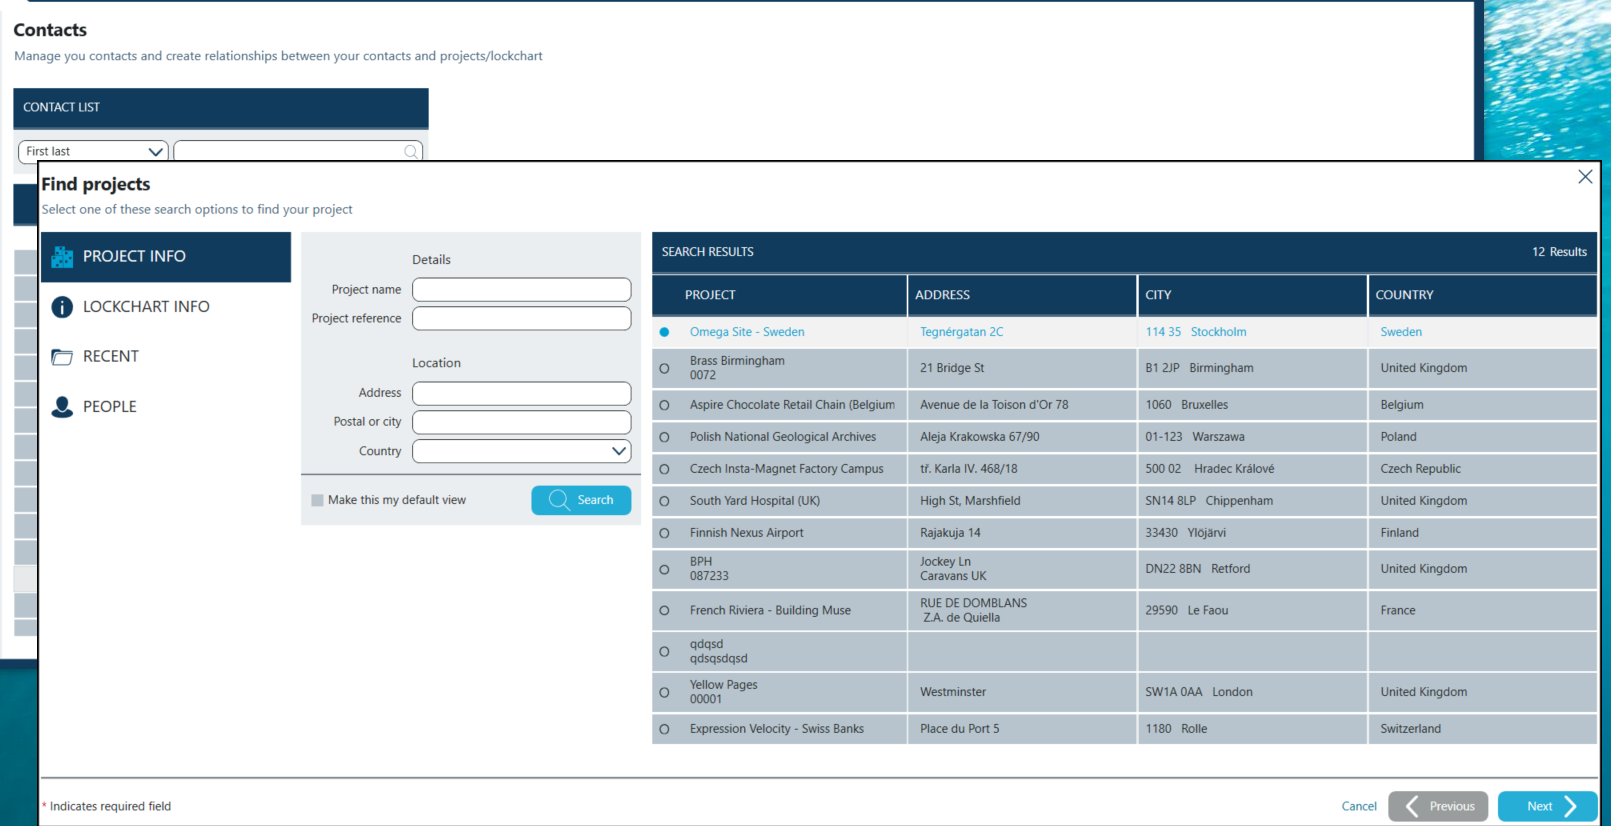Close the Find projects dialog
Image resolution: width=1611 pixels, height=826 pixels.
[1585, 177]
